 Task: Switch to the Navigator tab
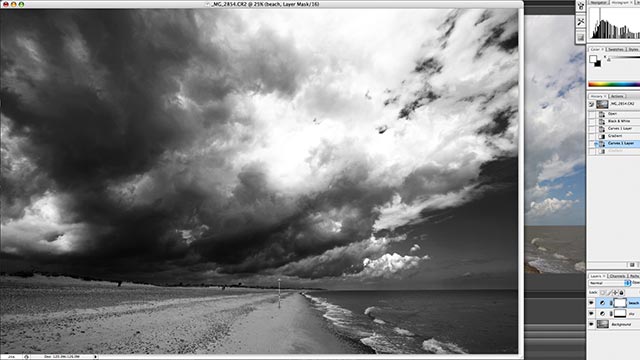599,2
